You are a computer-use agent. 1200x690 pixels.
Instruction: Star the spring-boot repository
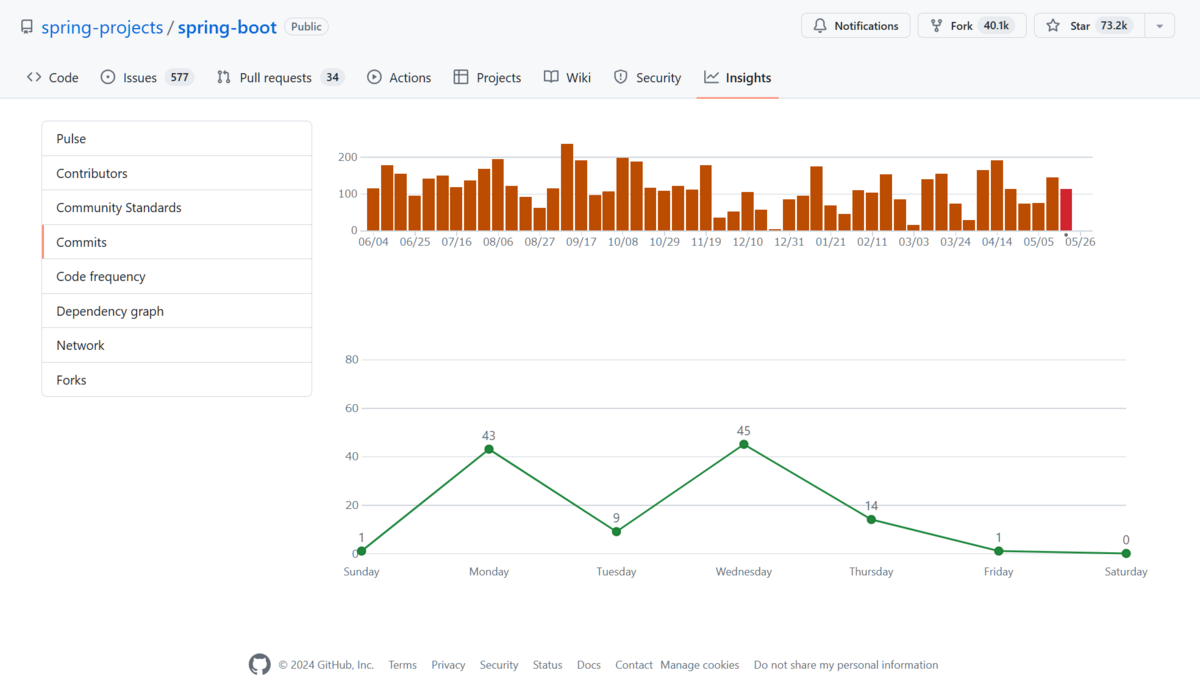(x=1090, y=26)
